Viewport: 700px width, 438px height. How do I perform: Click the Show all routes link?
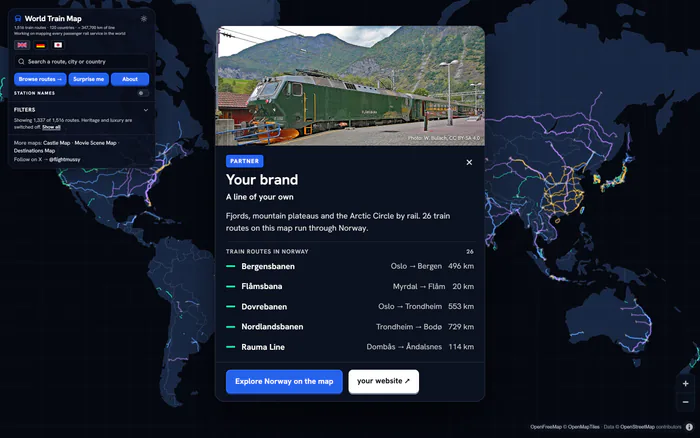point(51,127)
